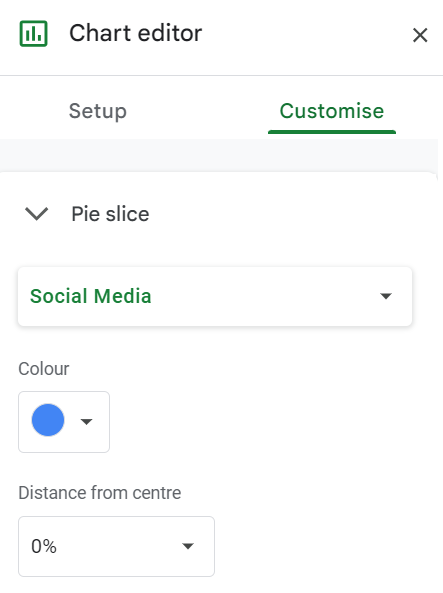The image size is (443, 593).
Task: Open the Distance from centre dropdown
Action: click(117, 546)
